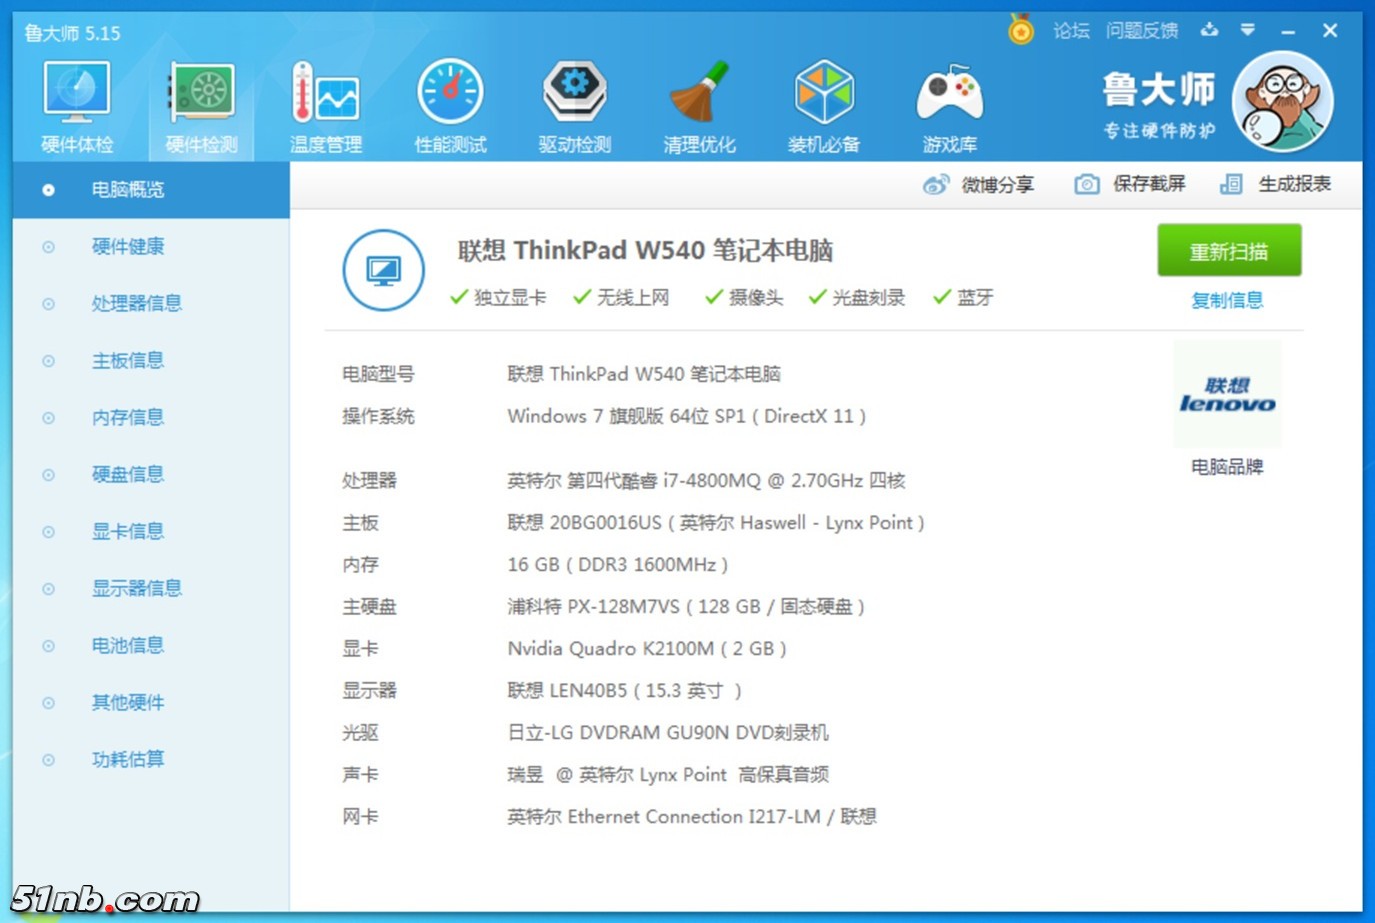Open the title bar dropdown menu arrow
1375x923 pixels.
(x=1247, y=31)
